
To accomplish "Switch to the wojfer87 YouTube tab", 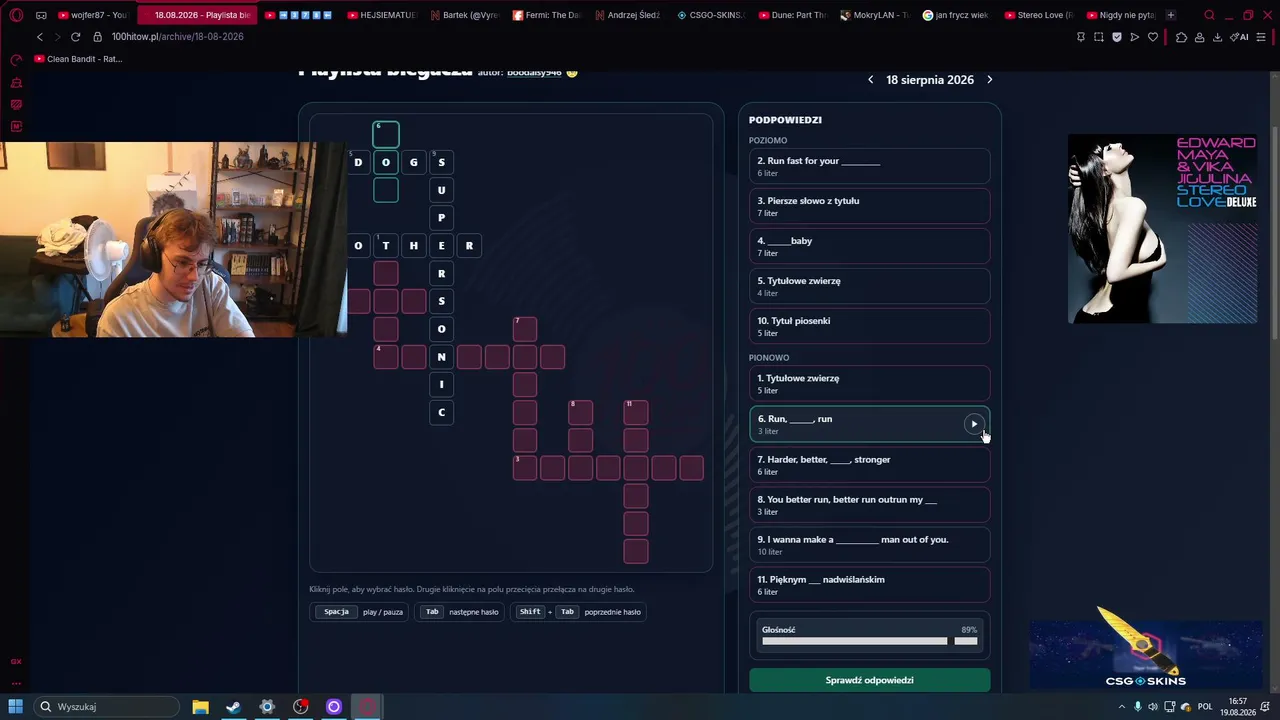I will tap(93, 15).
